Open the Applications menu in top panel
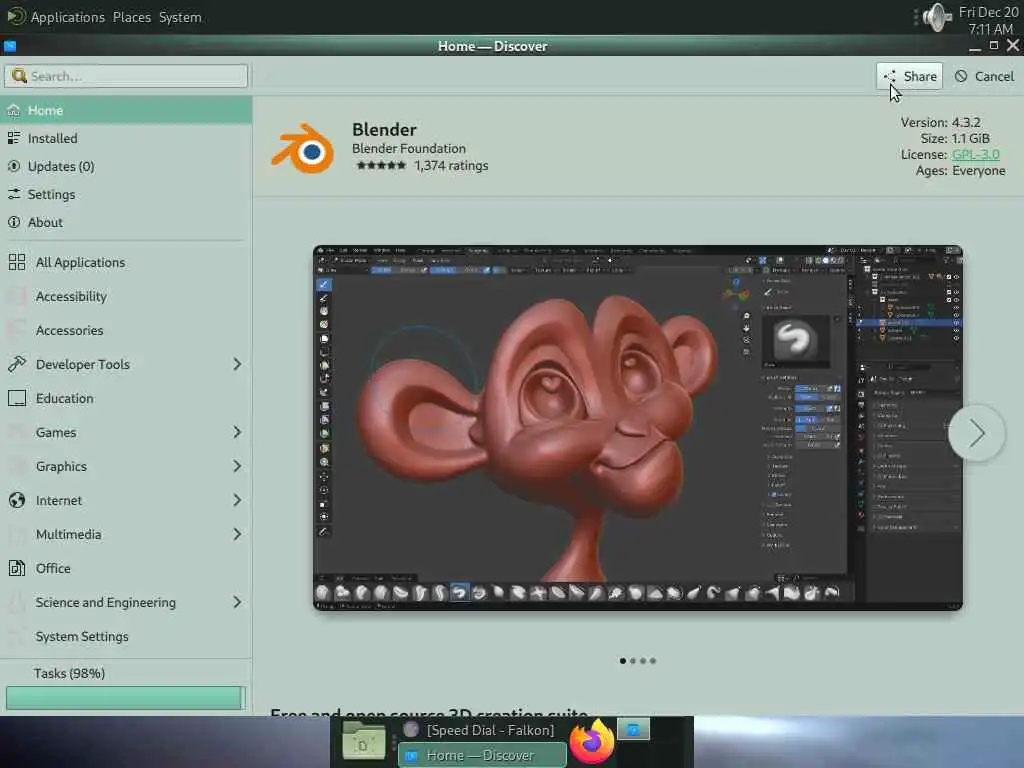The image size is (1024, 768). (x=68, y=17)
